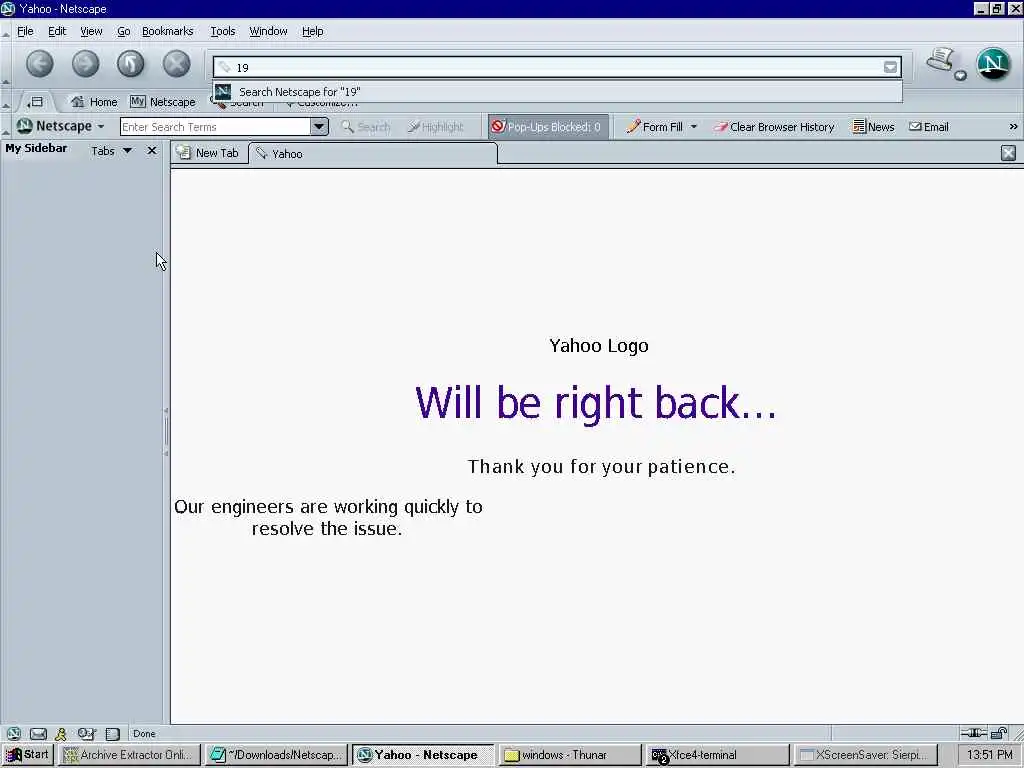Image resolution: width=1024 pixels, height=768 pixels.
Task: Open the Netscape toolbar menu dropdown
Action: pyautogui.click(x=61, y=126)
